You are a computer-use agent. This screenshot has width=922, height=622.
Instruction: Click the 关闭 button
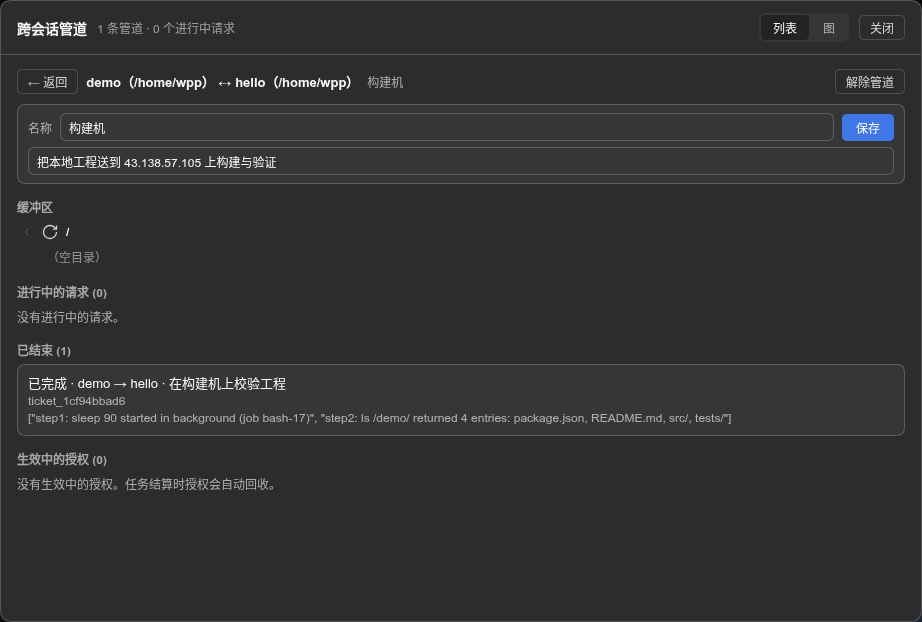point(881,28)
